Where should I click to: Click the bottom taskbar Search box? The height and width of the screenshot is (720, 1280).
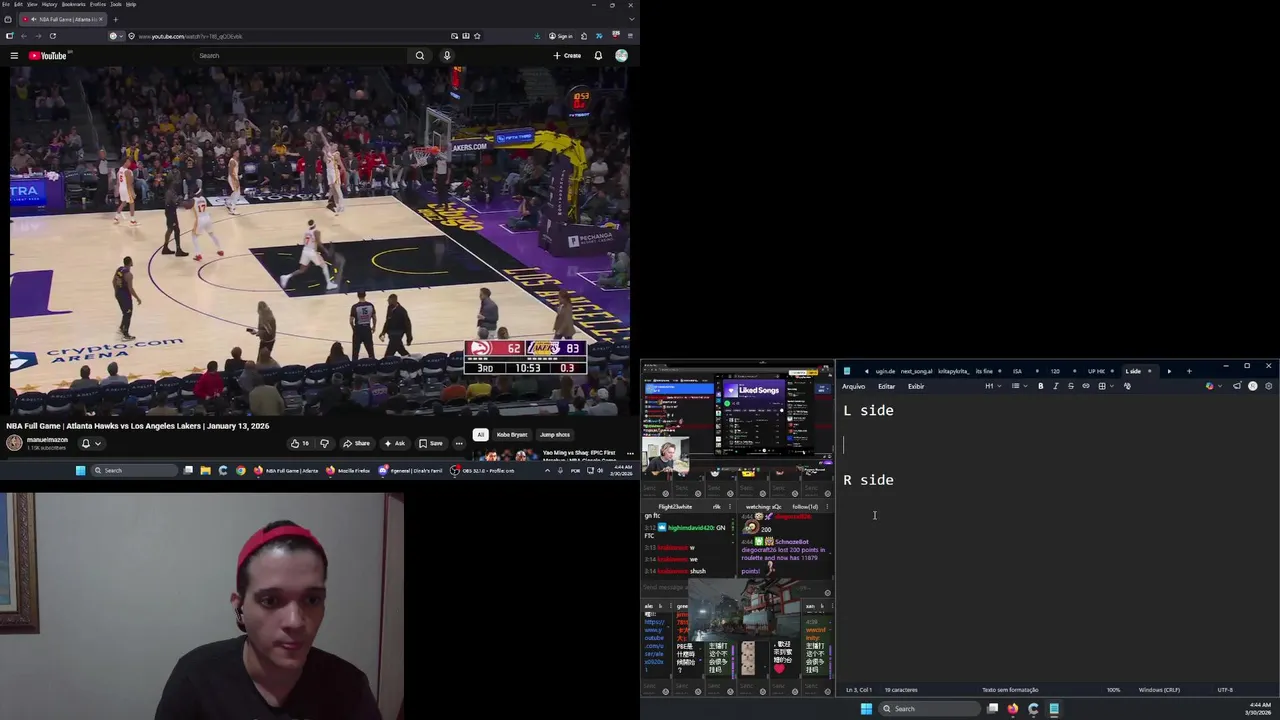[x=929, y=709]
